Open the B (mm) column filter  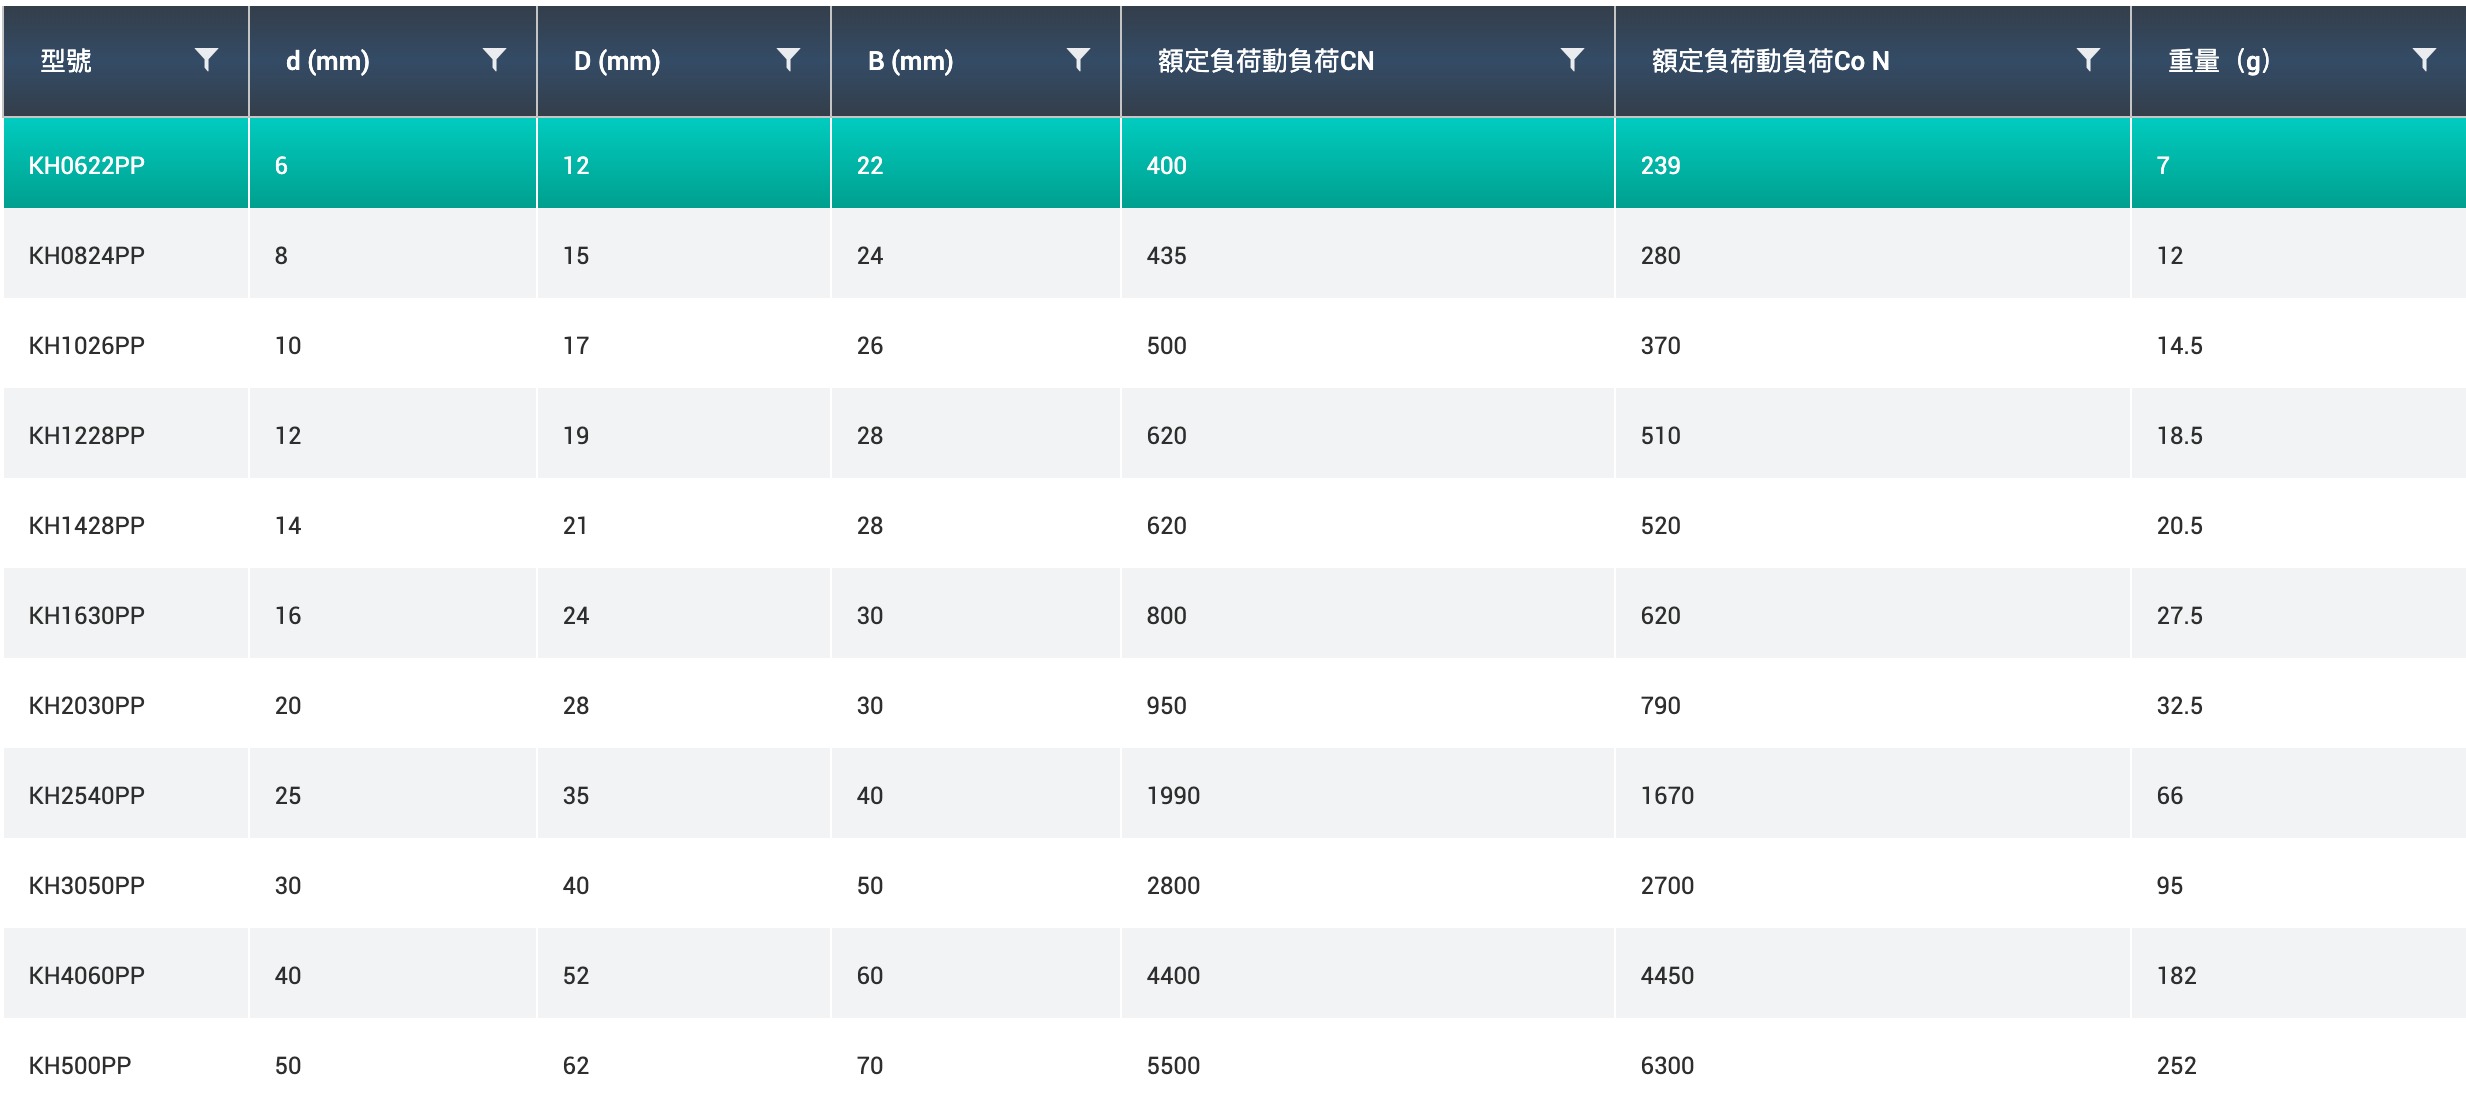1078,60
